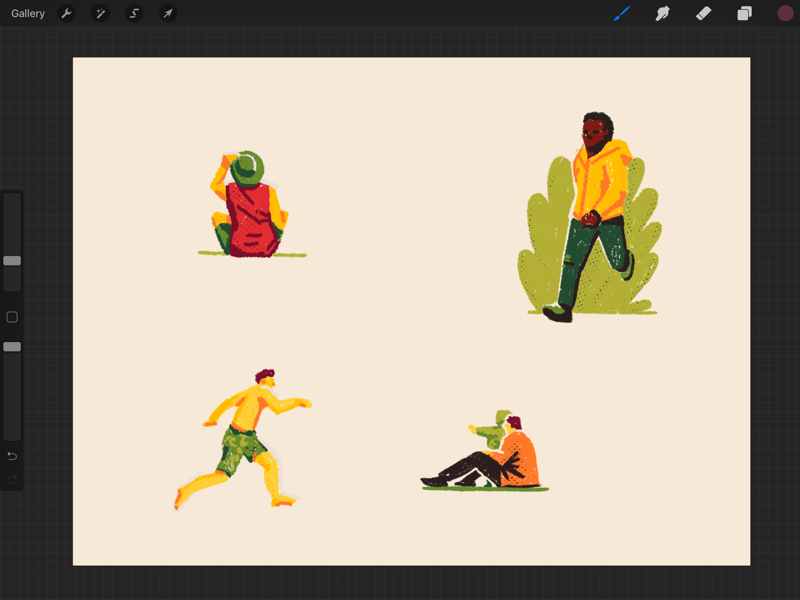Click the seated figure with green hat

point(250,204)
